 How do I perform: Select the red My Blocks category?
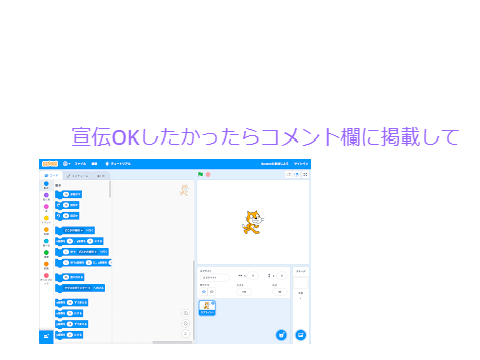(x=46, y=278)
